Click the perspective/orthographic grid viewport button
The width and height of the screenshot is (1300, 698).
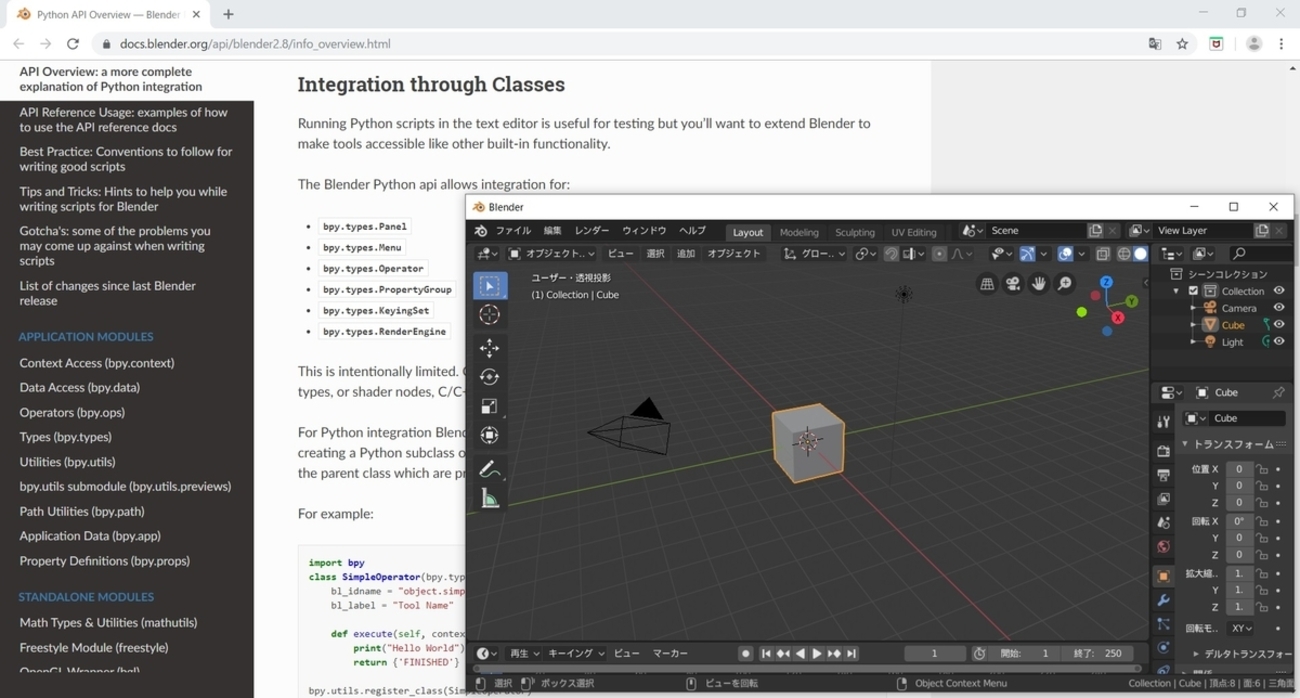pyautogui.click(x=987, y=283)
